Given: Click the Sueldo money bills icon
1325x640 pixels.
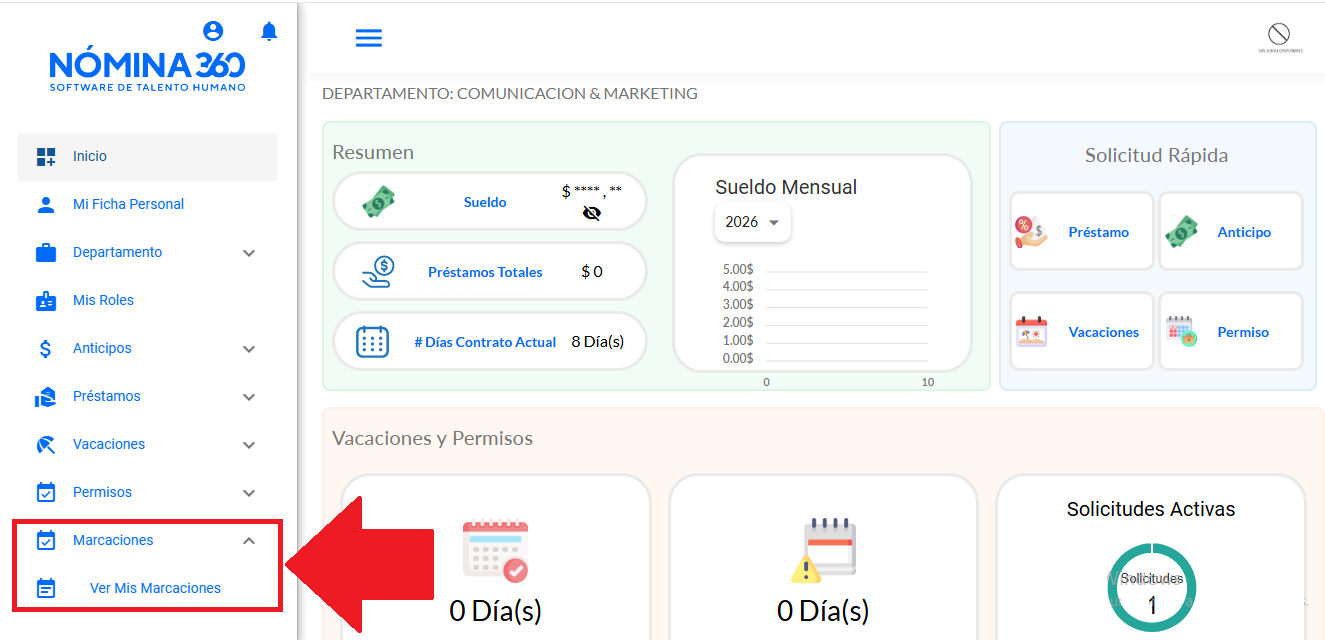Looking at the screenshot, I should (379, 202).
